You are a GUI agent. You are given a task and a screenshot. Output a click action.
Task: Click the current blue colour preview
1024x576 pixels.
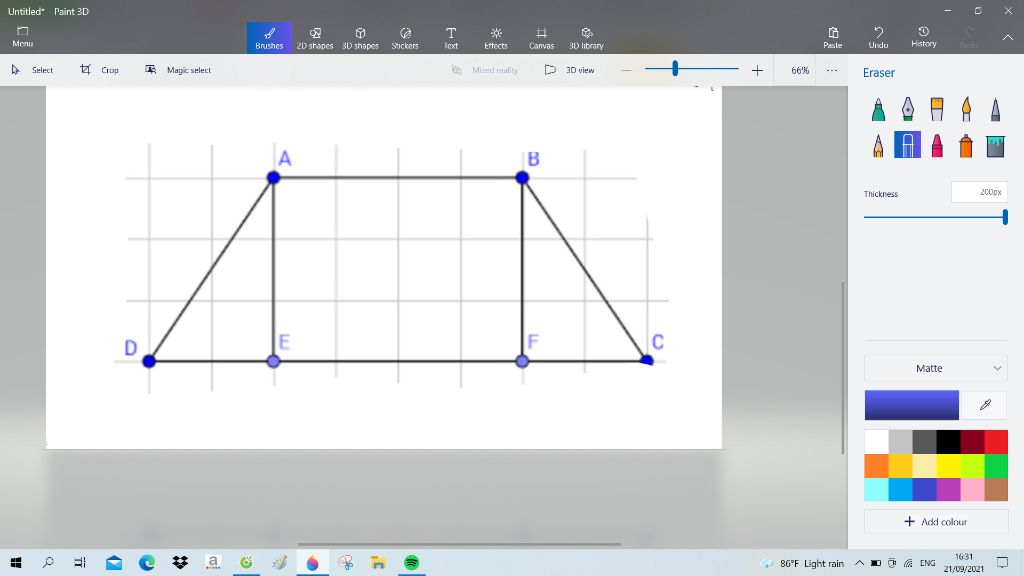click(912, 405)
